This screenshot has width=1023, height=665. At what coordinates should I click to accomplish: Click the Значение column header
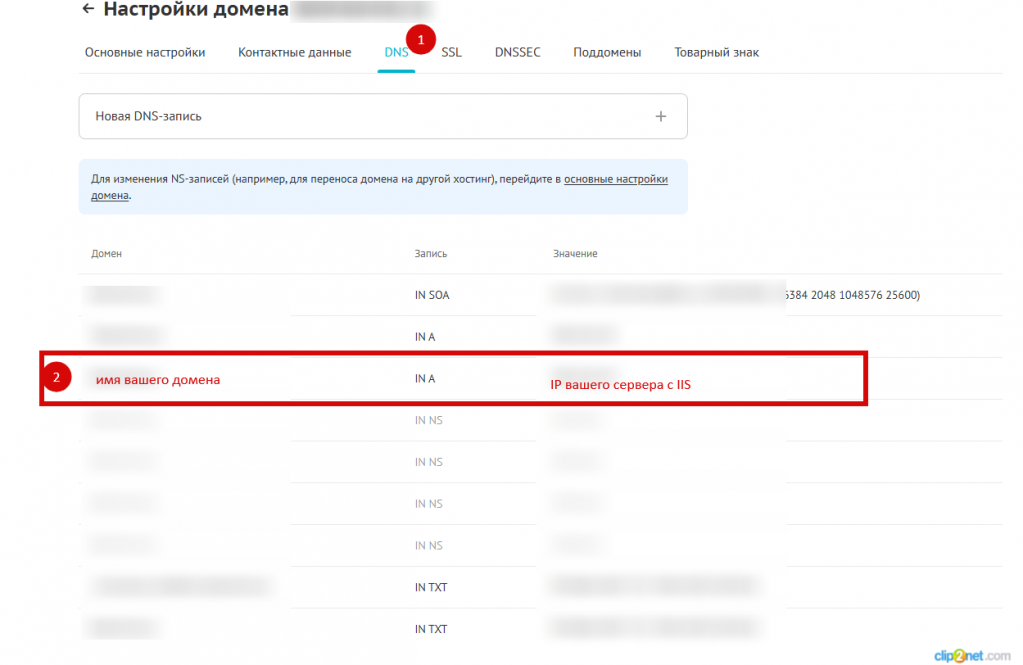pyautogui.click(x=575, y=253)
